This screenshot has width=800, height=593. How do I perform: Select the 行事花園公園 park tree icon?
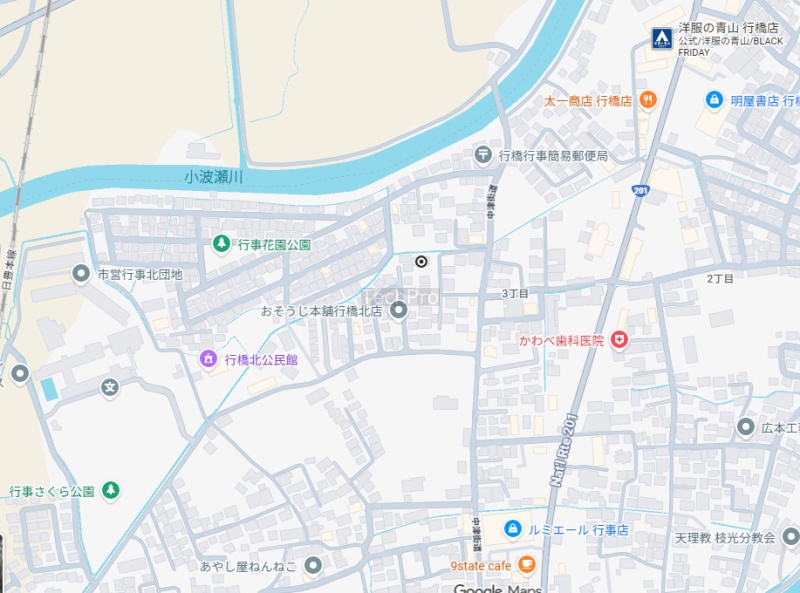coord(221,243)
